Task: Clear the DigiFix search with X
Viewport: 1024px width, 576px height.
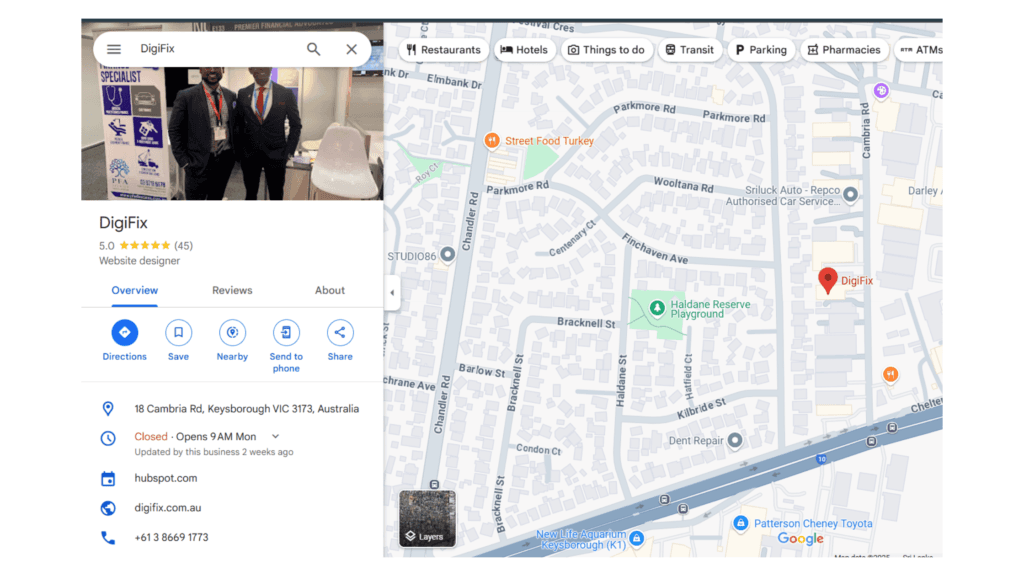Action: (351, 49)
